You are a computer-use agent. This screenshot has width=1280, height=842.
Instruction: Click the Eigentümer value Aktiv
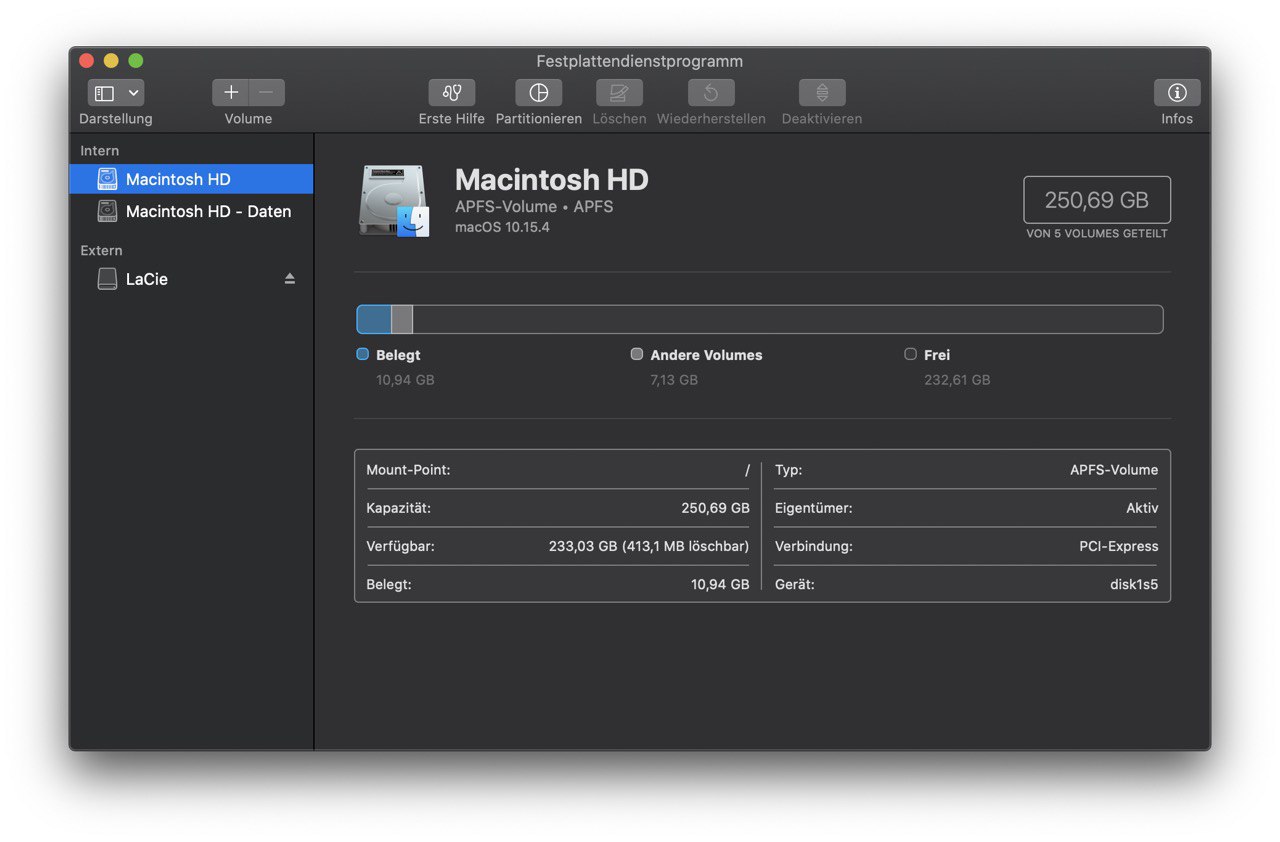(x=1142, y=508)
